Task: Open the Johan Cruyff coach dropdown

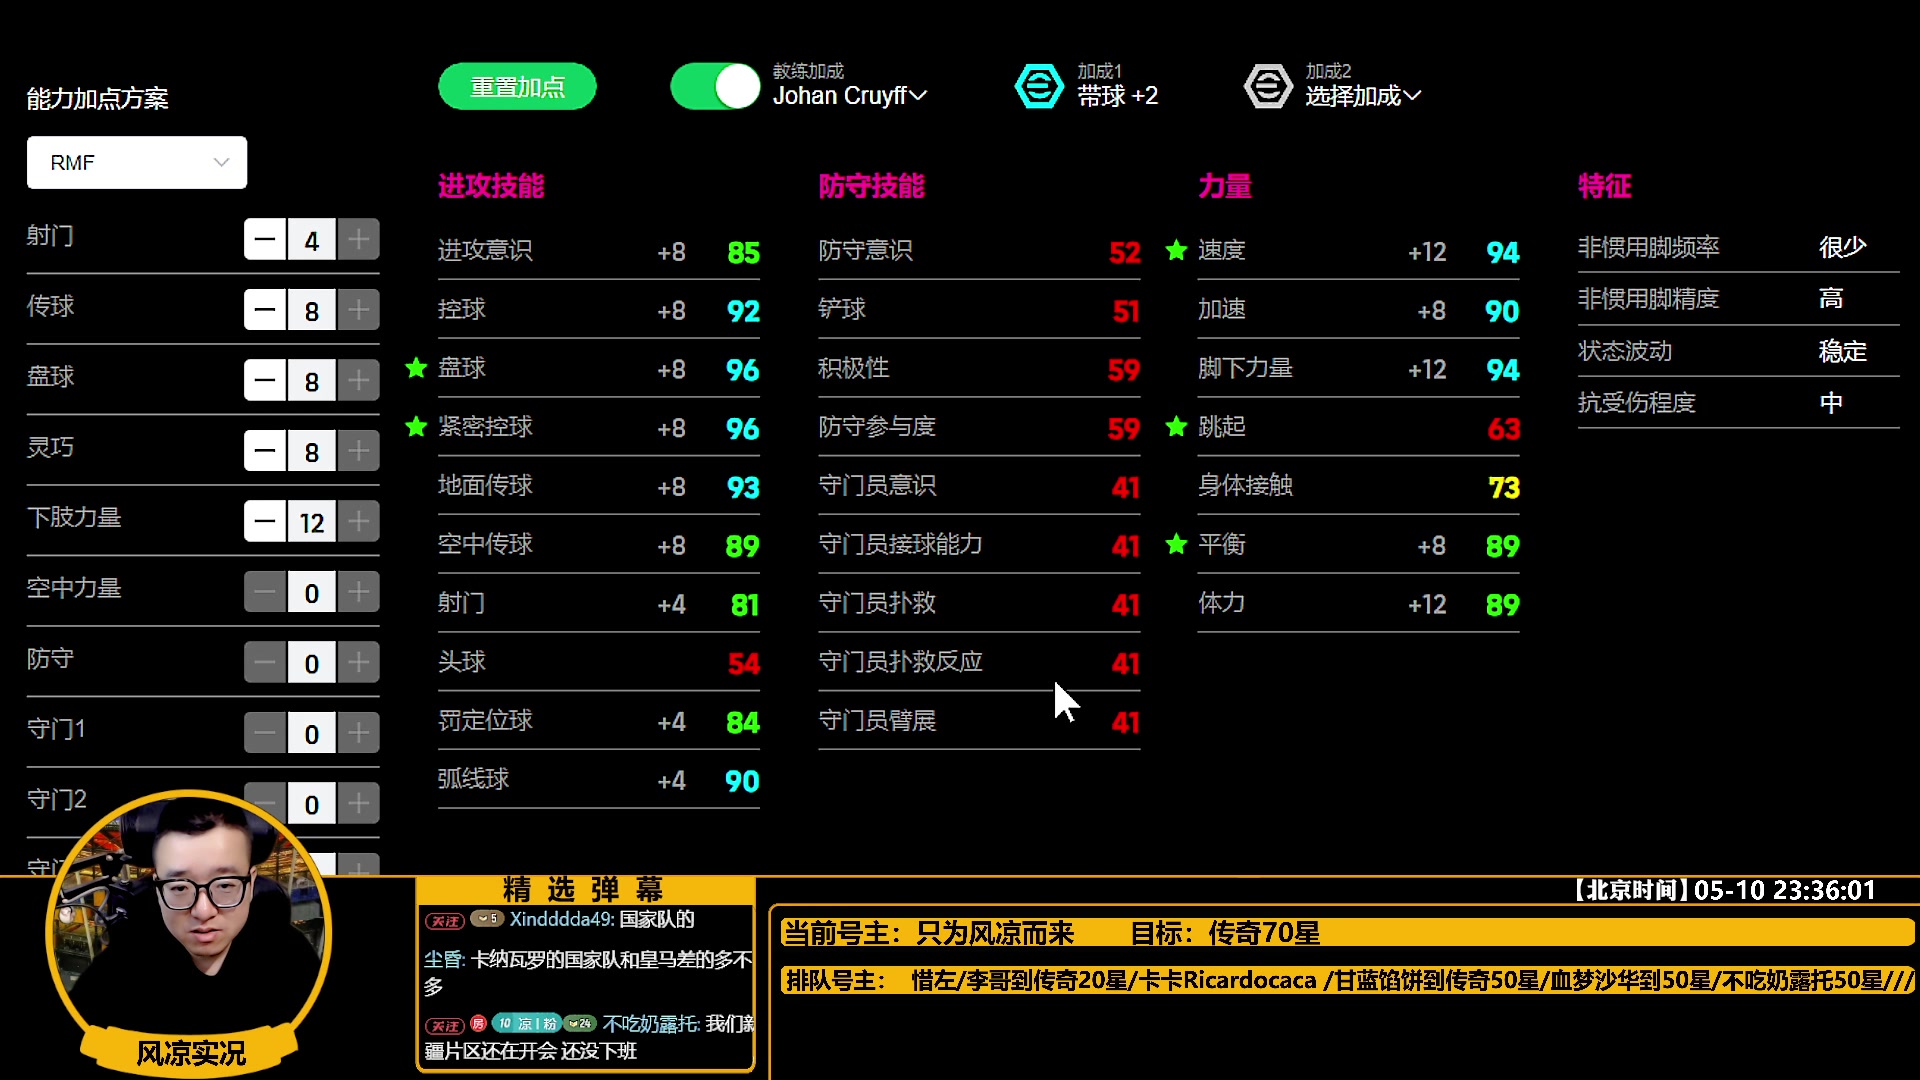Action: (850, 96)
